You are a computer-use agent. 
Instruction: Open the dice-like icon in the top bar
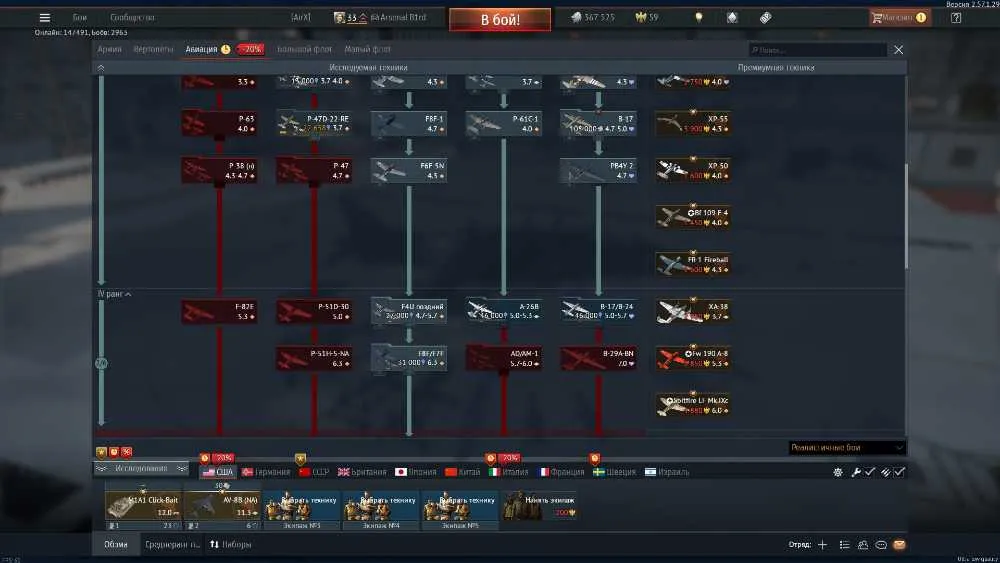[x=765, y=17]
